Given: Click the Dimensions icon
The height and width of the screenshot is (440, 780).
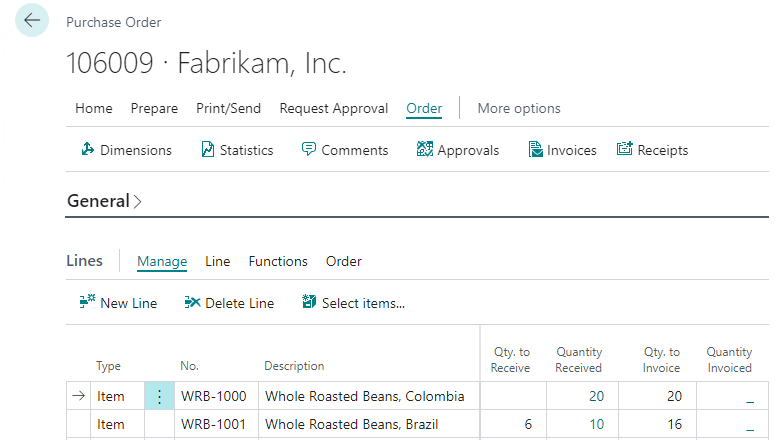Looking at the screenshot, I should [88, 149].
